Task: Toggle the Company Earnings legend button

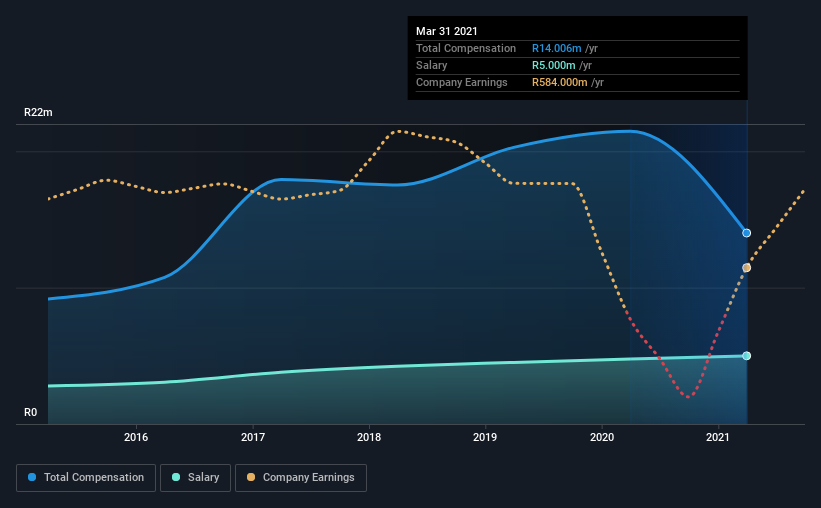Action: 301,478
